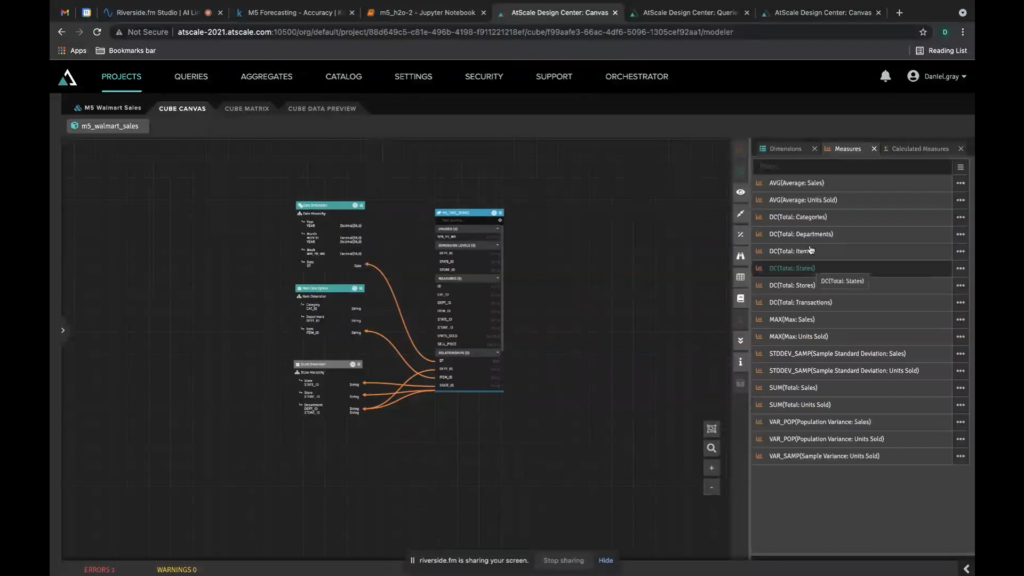
Task: Click ERRORS 1 in status bar
Action: 99,569
